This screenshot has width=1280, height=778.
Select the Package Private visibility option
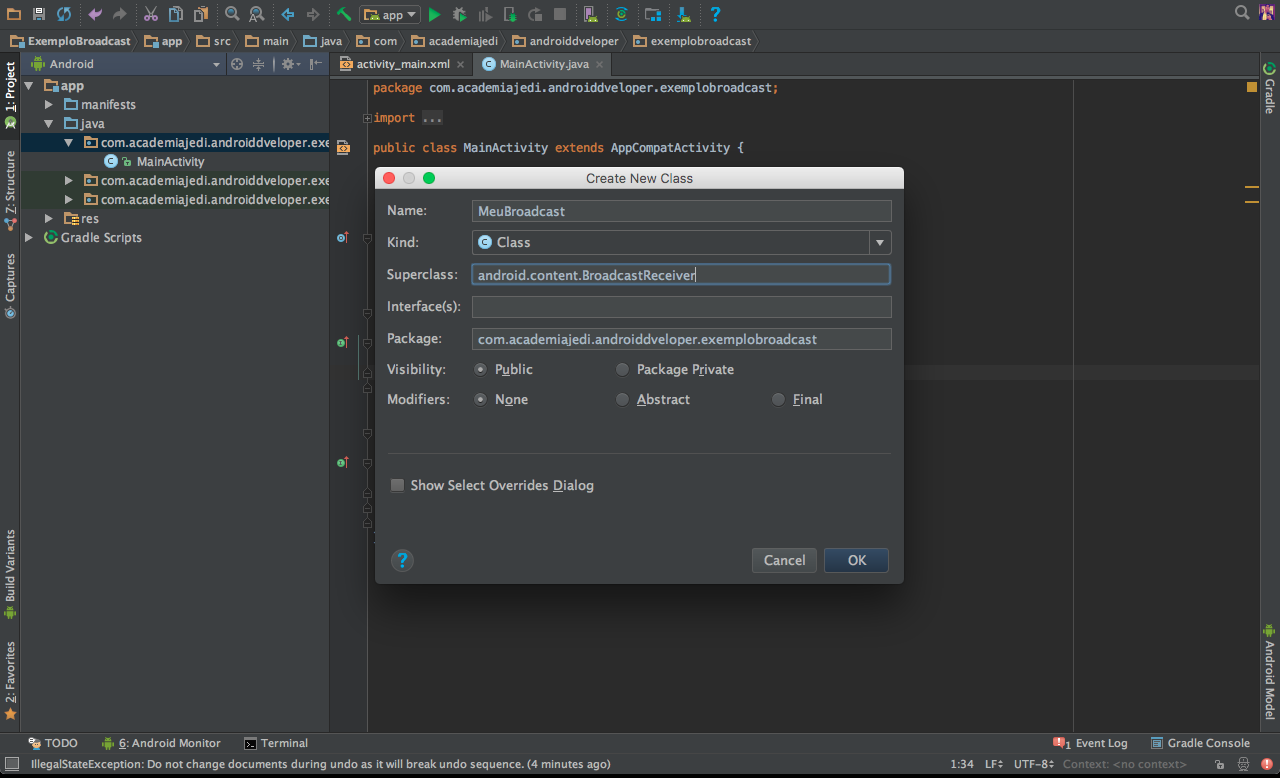[x=622, y=369]
